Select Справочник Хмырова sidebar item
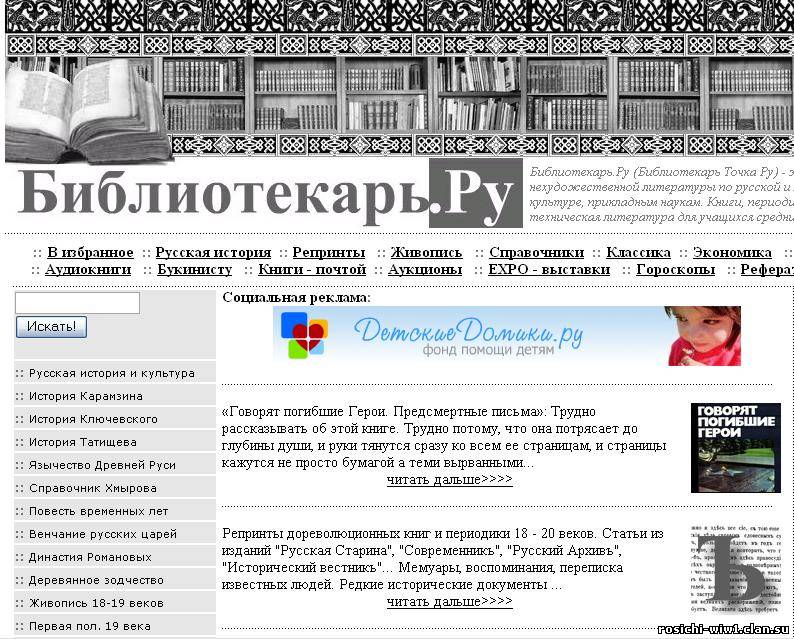This screenshot has height=639, width=794. coord(115,488)
